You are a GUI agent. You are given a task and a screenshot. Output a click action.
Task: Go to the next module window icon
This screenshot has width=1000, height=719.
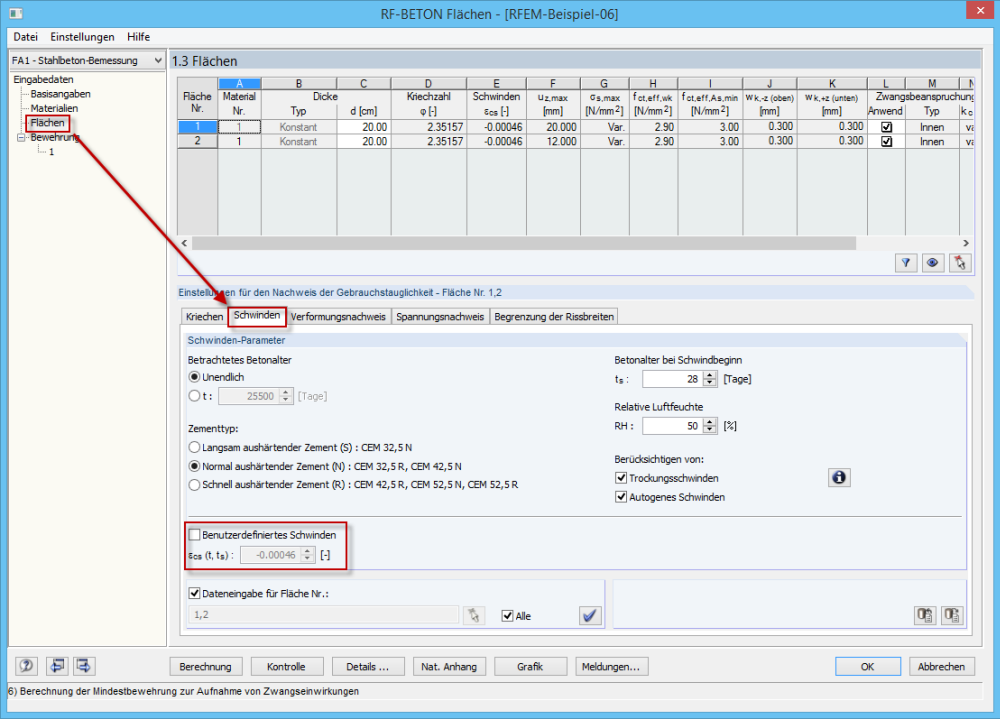point(84,666)
